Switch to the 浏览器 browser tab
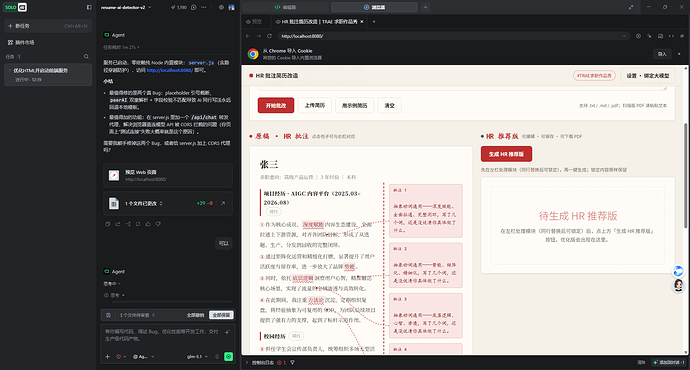 (x=374, y=7)
